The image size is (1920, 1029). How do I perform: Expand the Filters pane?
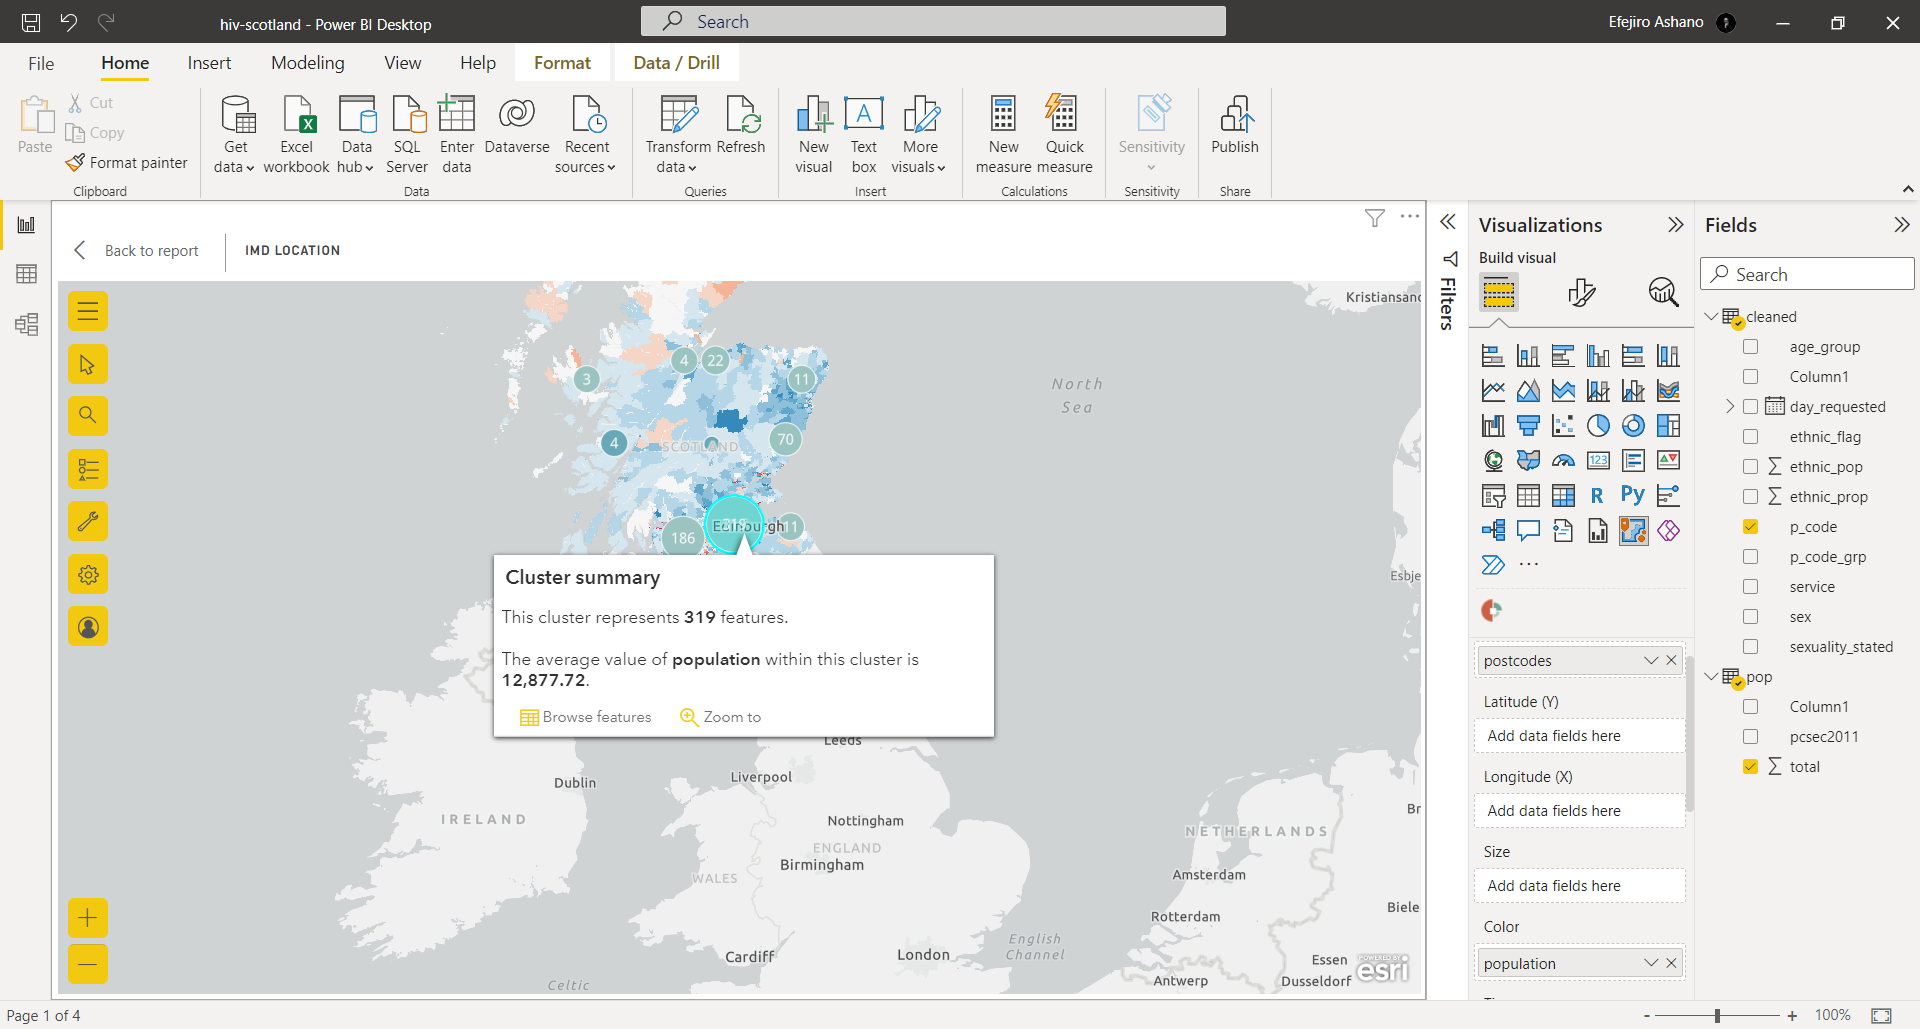click(x=1447, y=222)
